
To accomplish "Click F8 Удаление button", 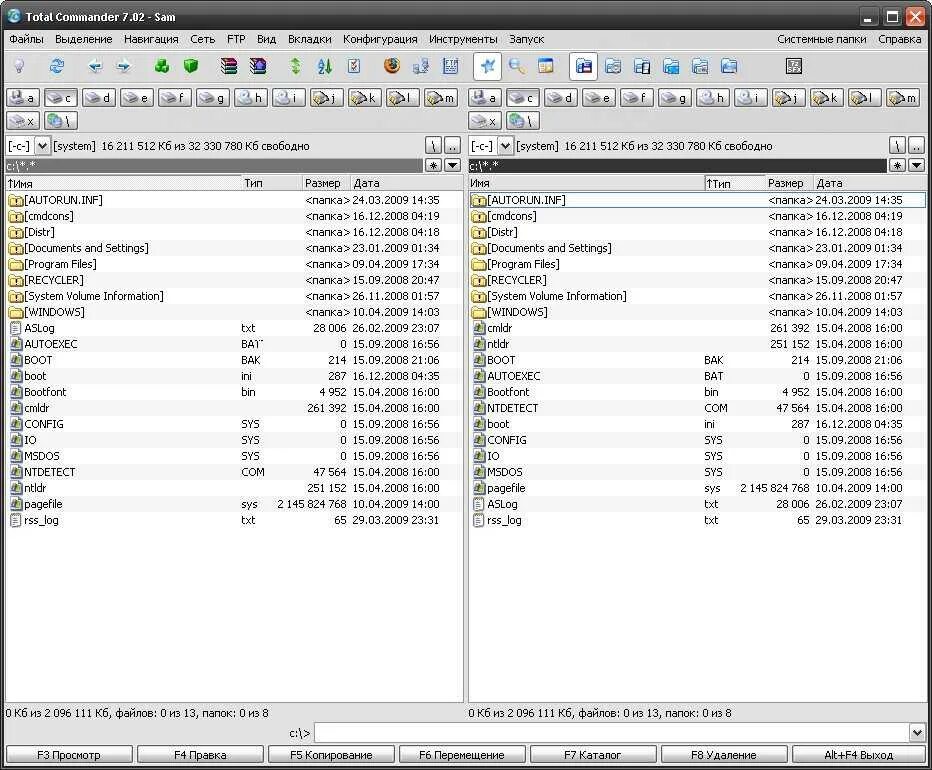I will [x=724, y=755].
